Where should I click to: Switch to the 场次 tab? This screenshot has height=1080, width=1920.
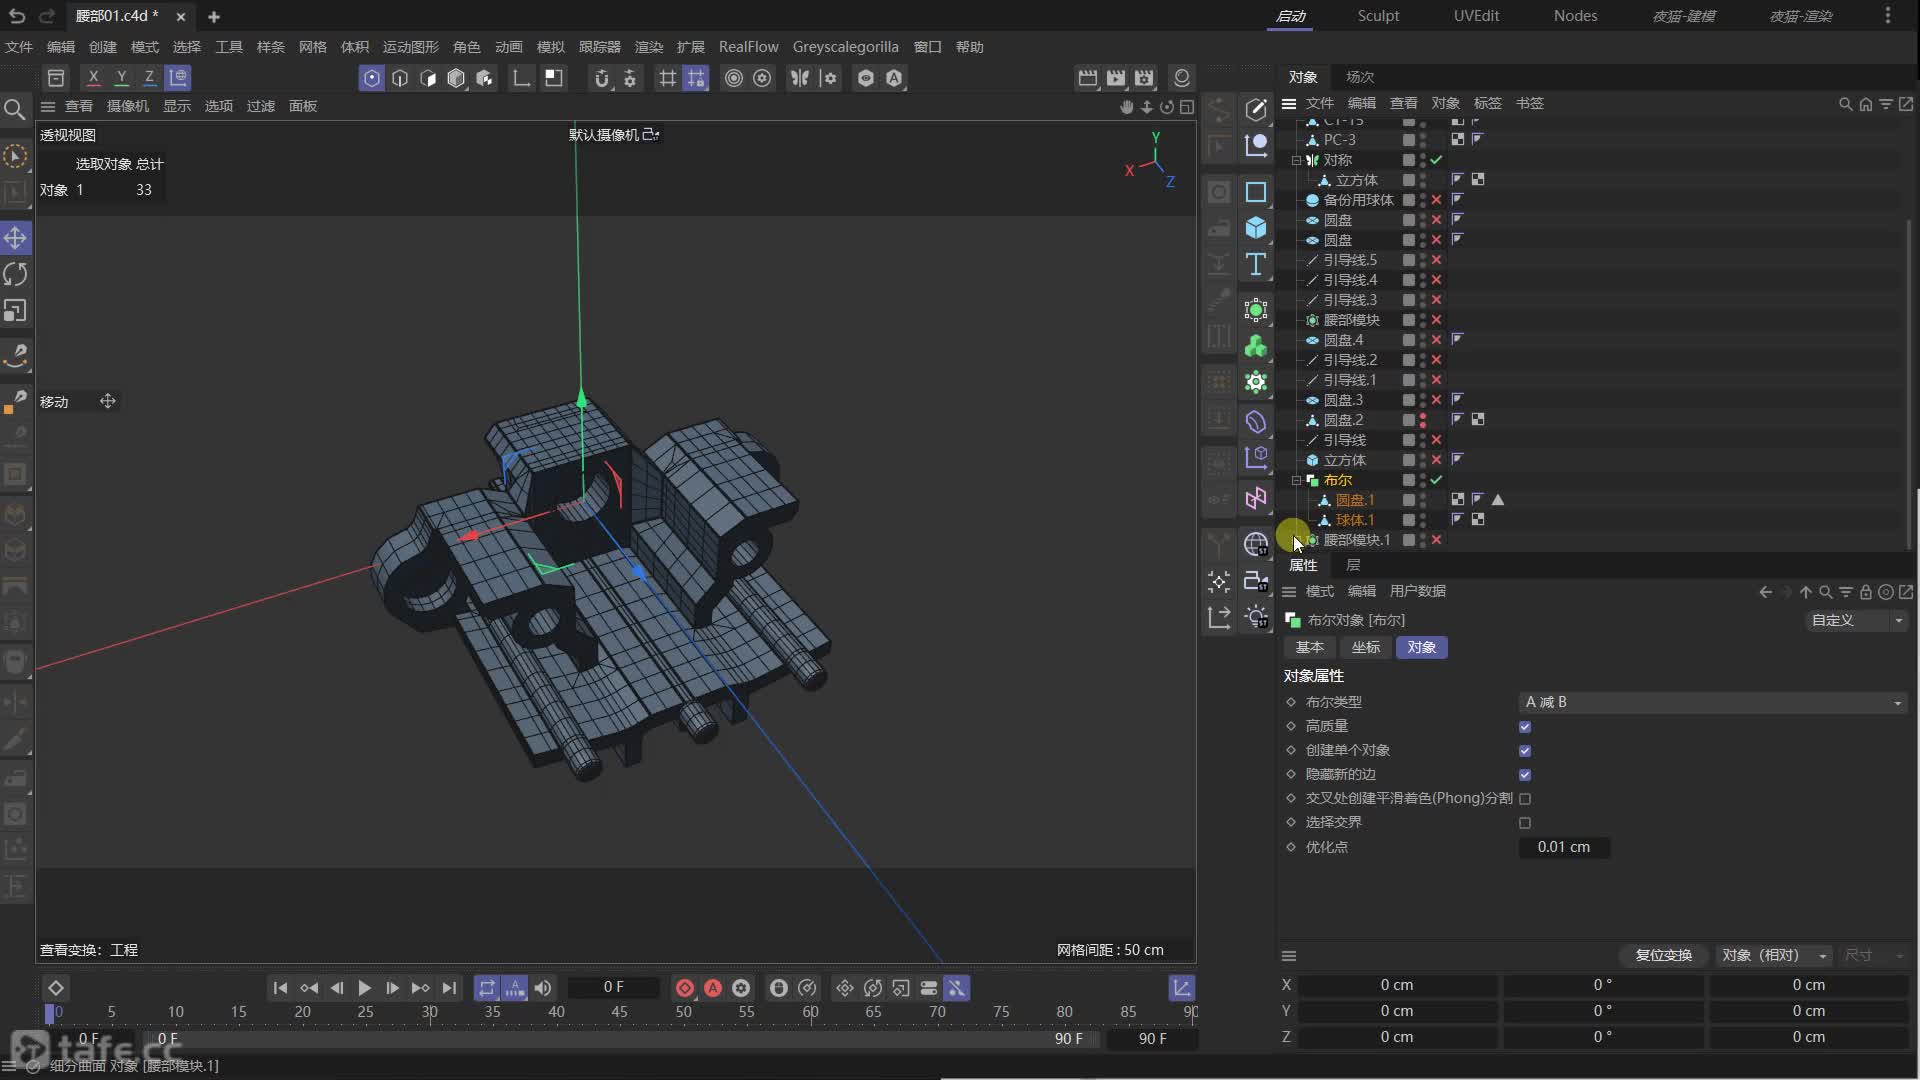click(x=1359, y=77)
